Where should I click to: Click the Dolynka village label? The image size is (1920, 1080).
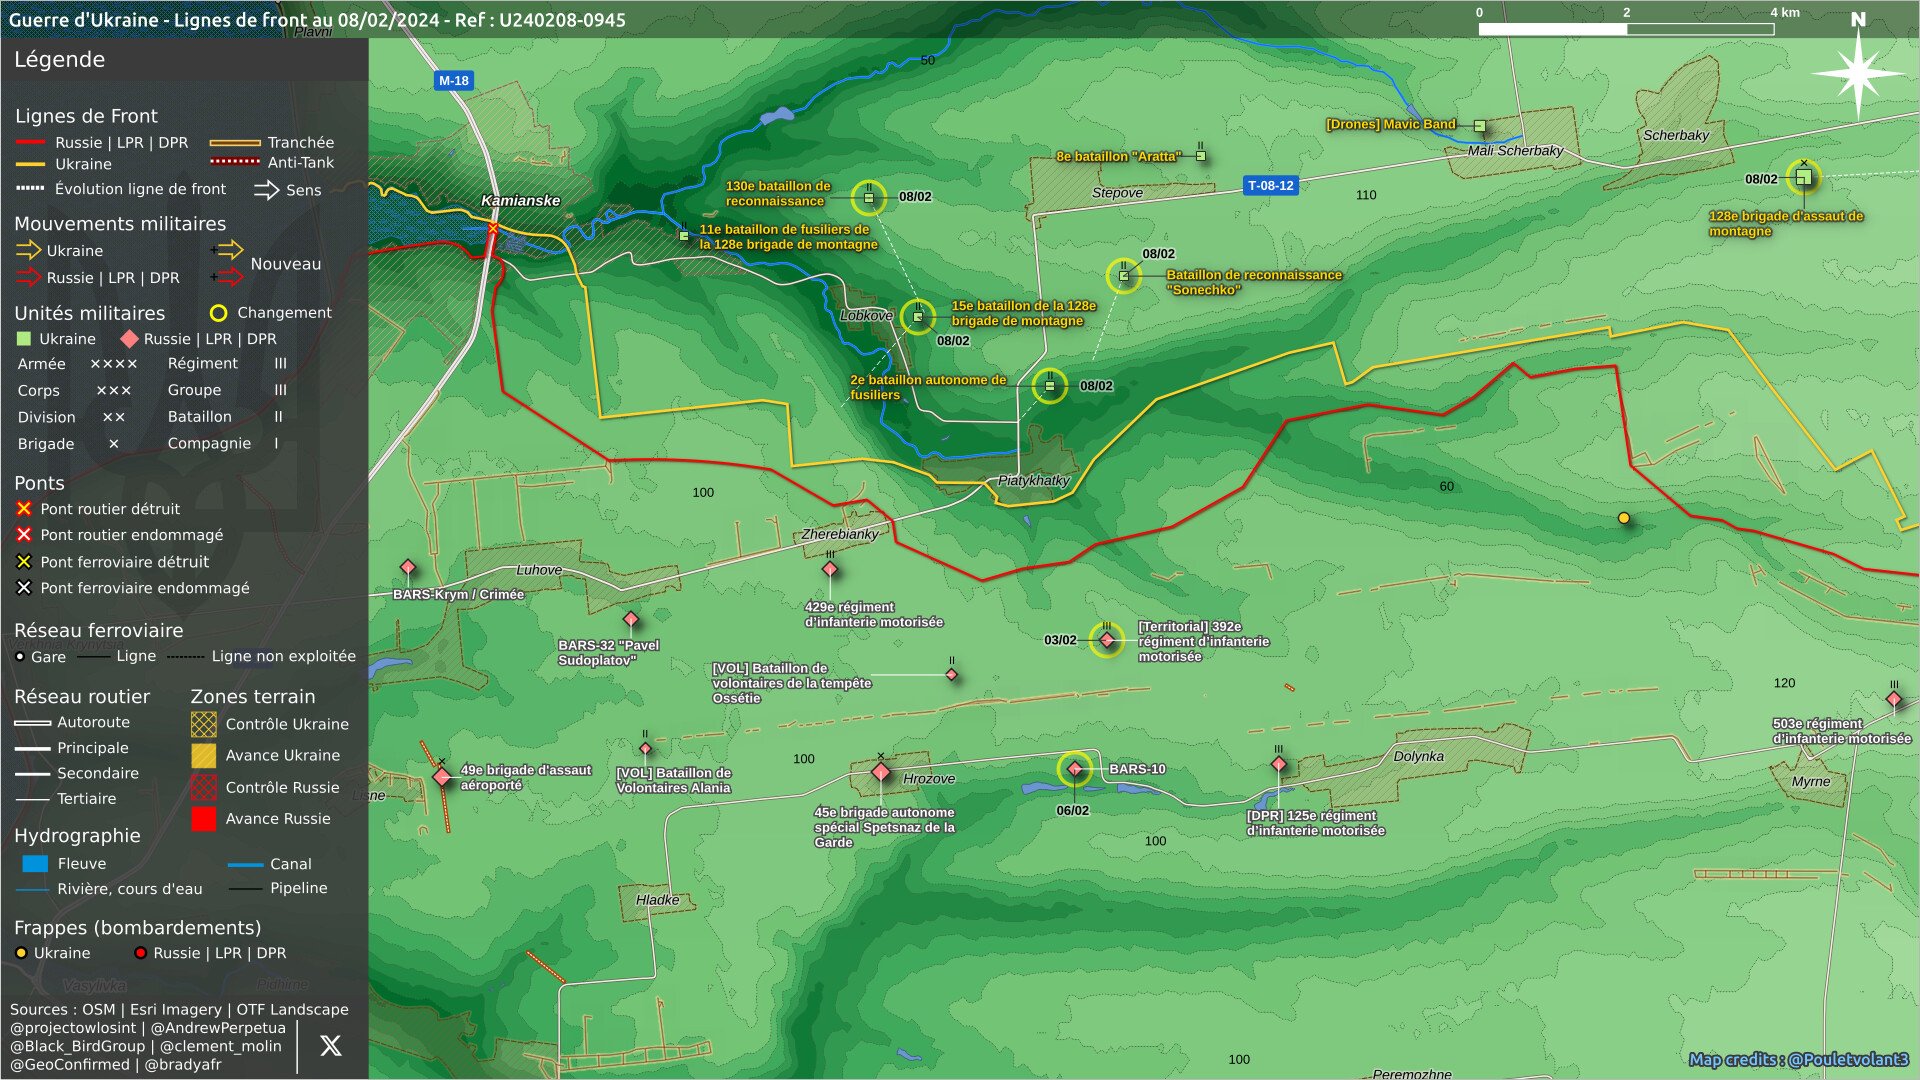(x=1418, y=756)
